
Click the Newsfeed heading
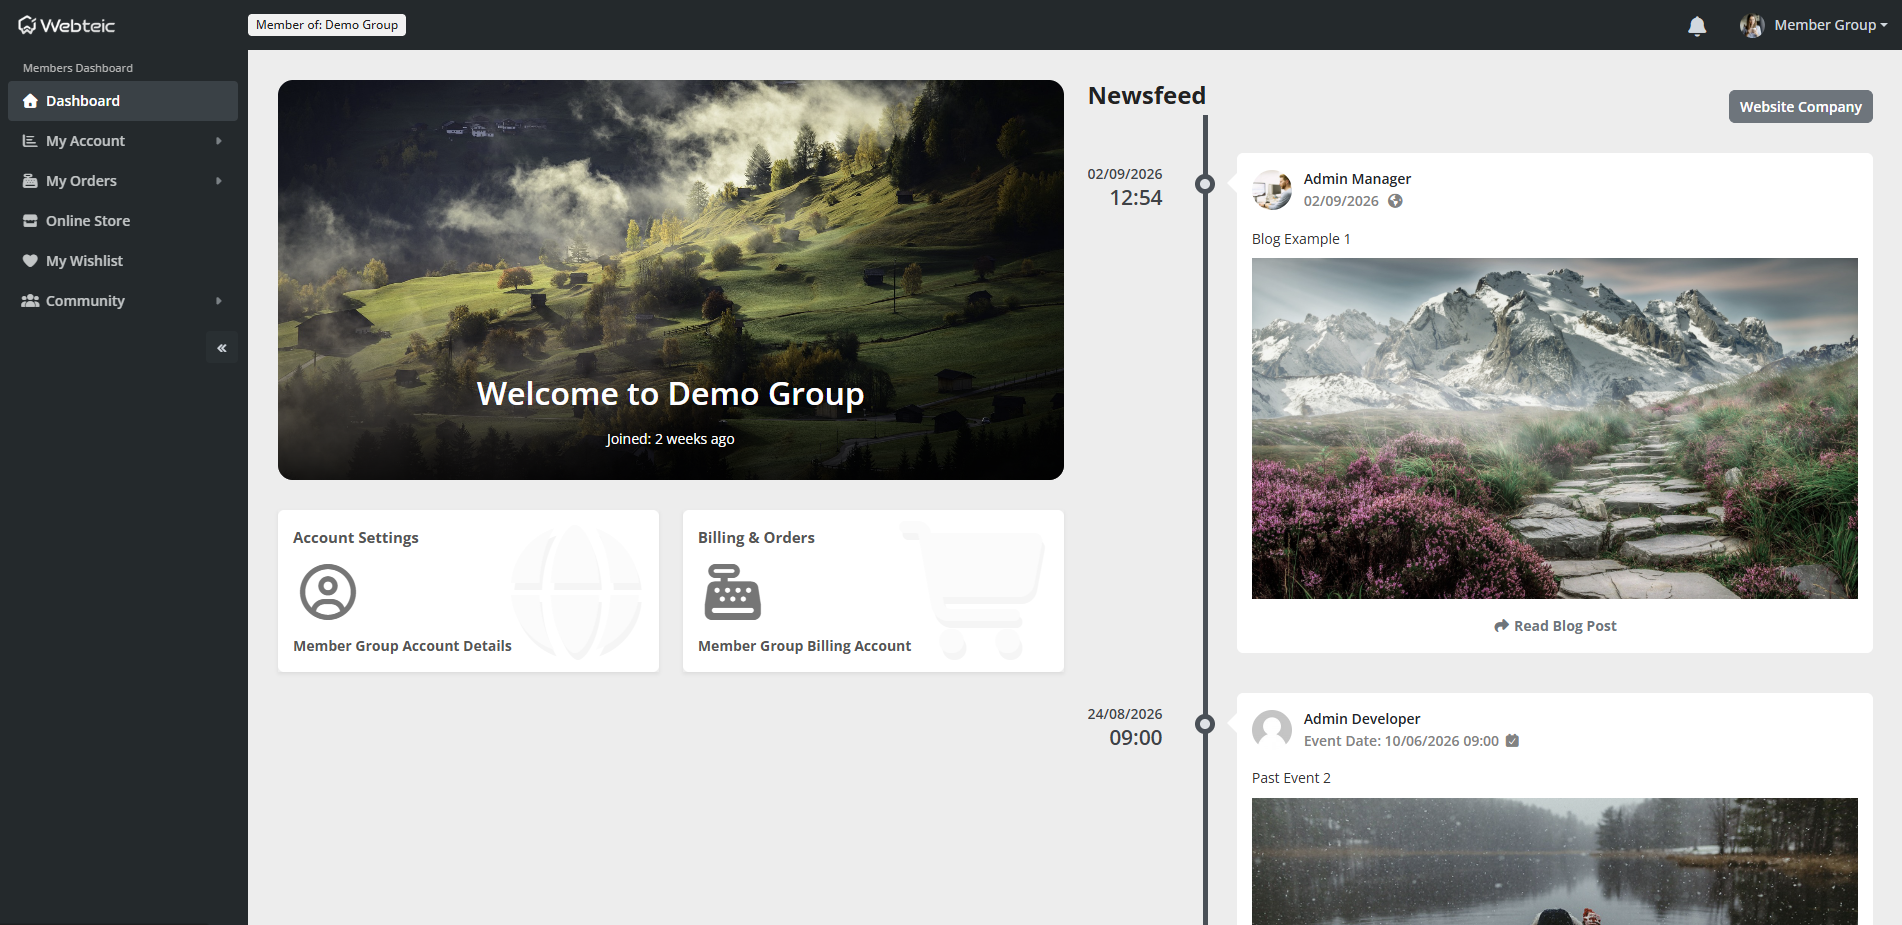coord(1147,95)
